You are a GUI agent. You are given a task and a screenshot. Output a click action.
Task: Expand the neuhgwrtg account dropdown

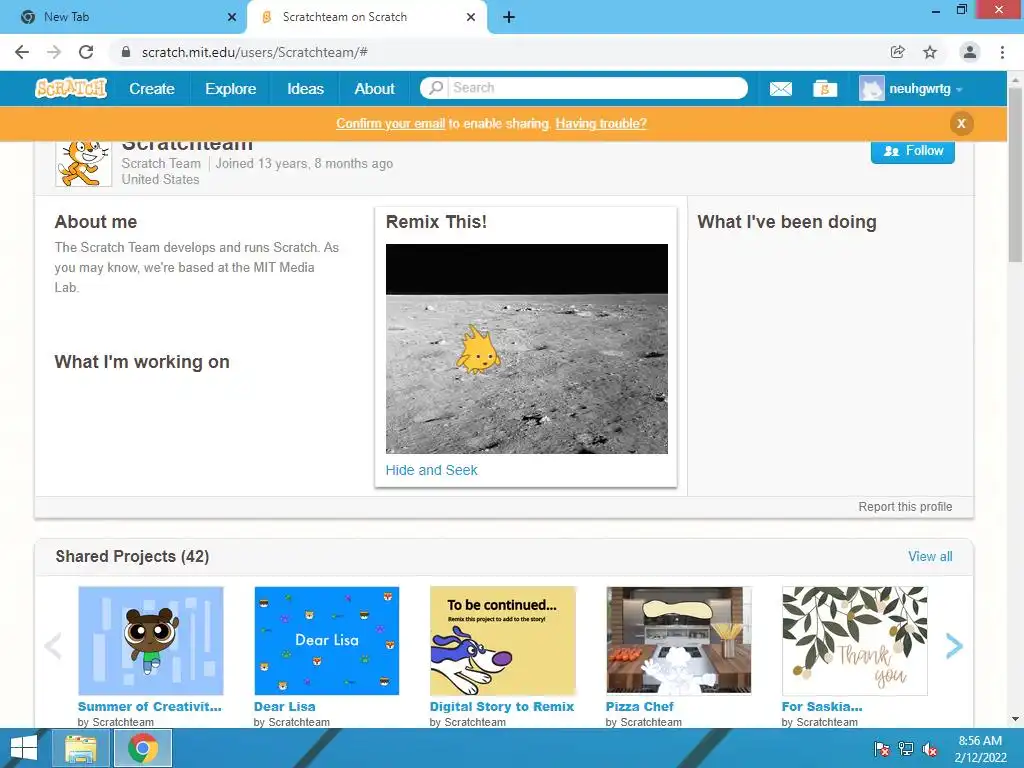click(959, 89)
